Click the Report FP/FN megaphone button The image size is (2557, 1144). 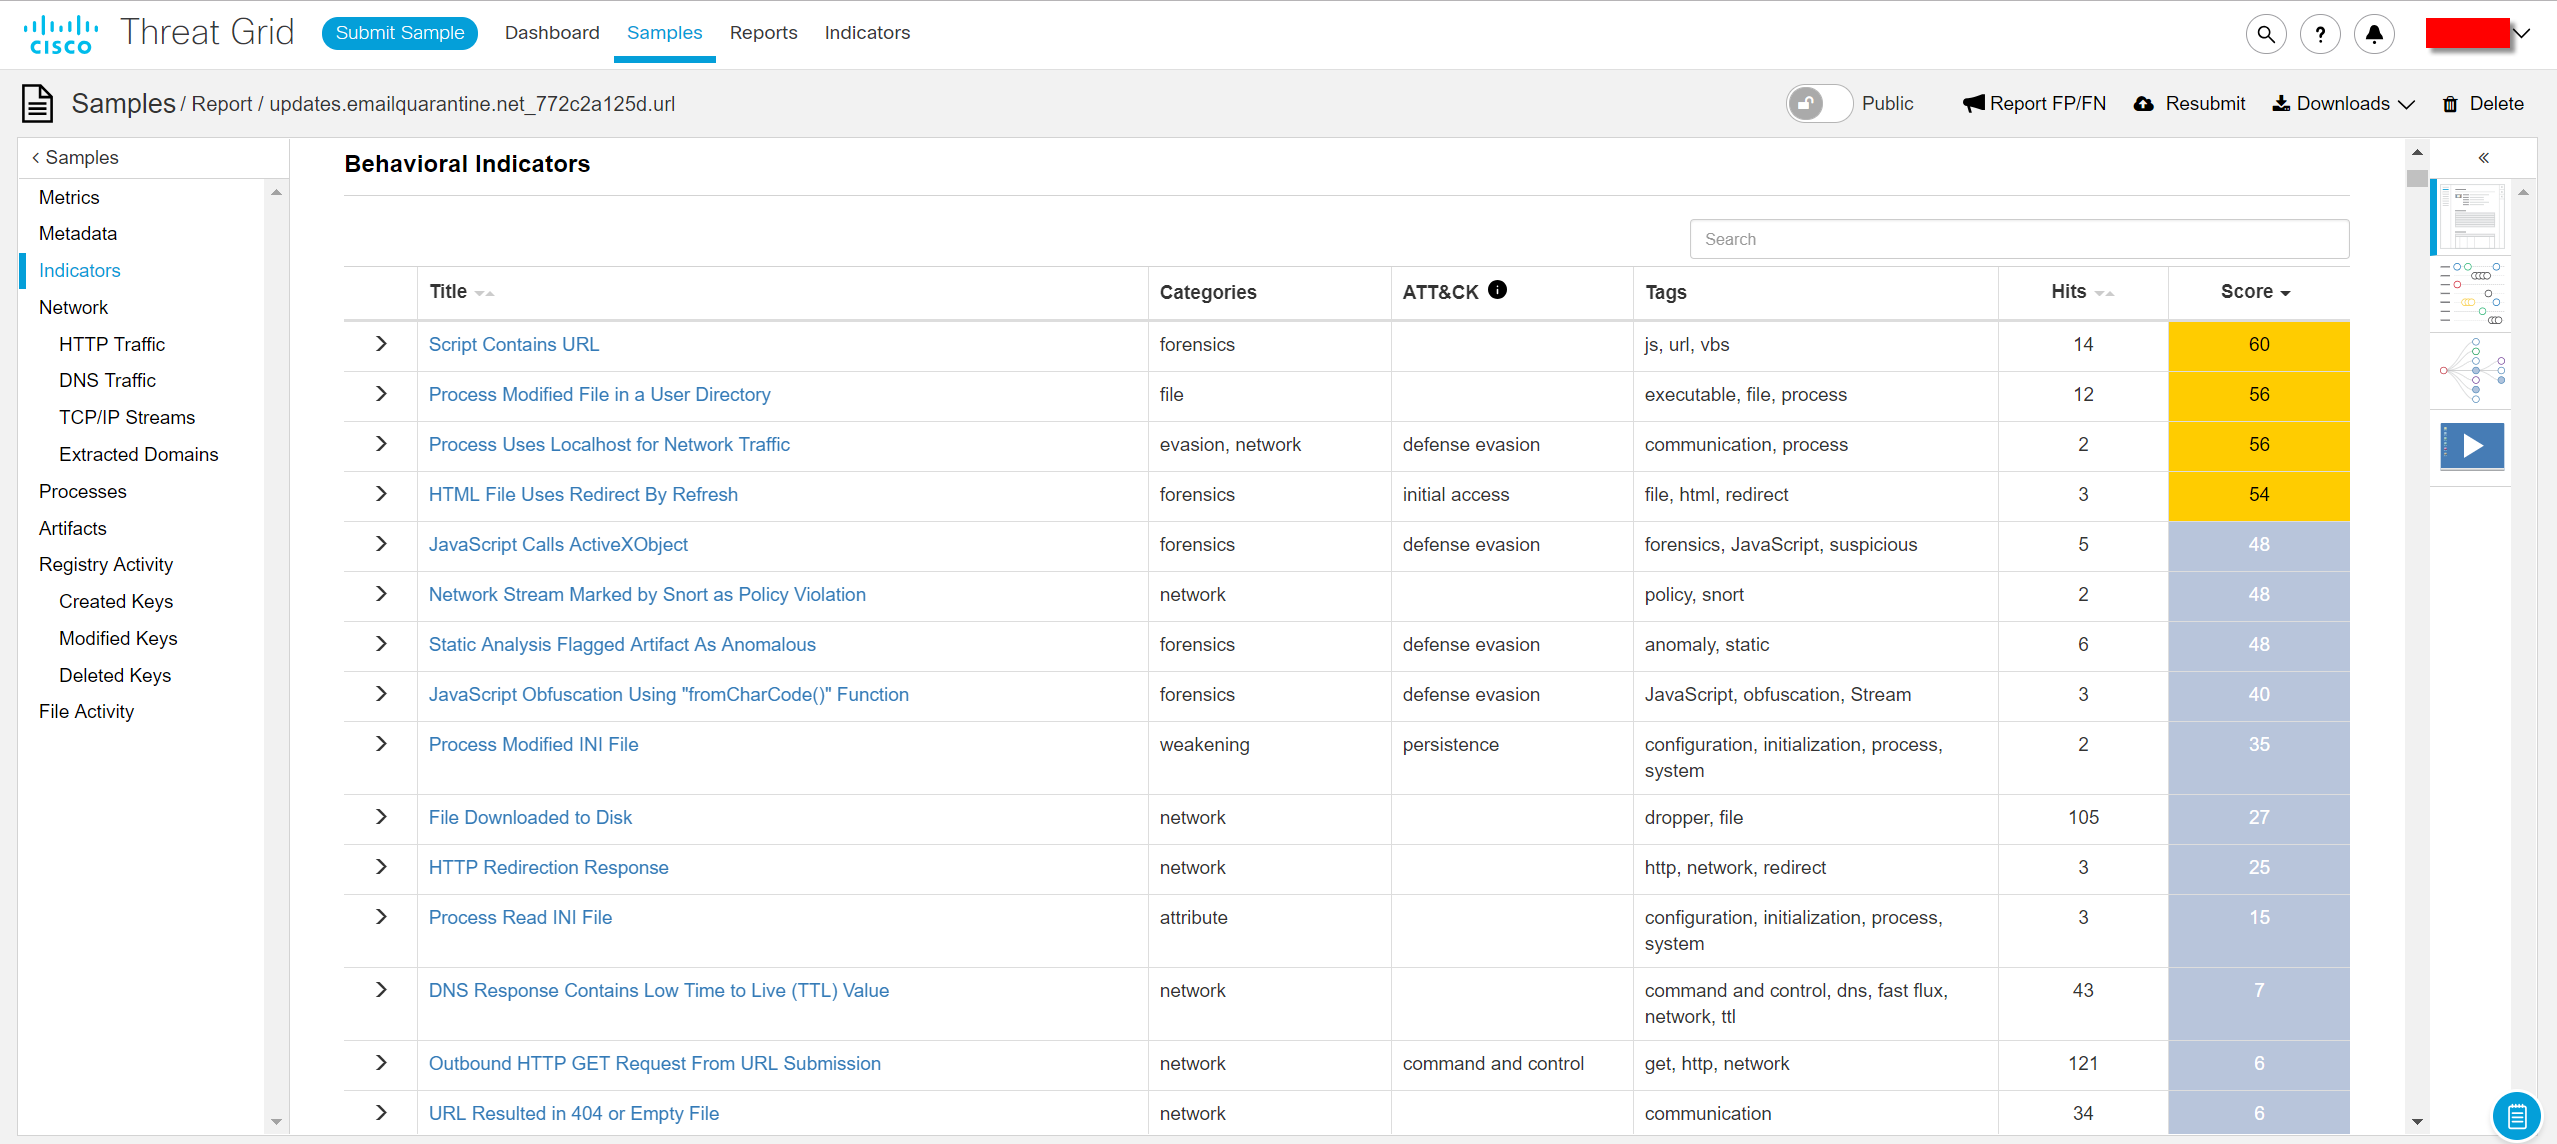pyautogui.click(x=2034, y=104)
